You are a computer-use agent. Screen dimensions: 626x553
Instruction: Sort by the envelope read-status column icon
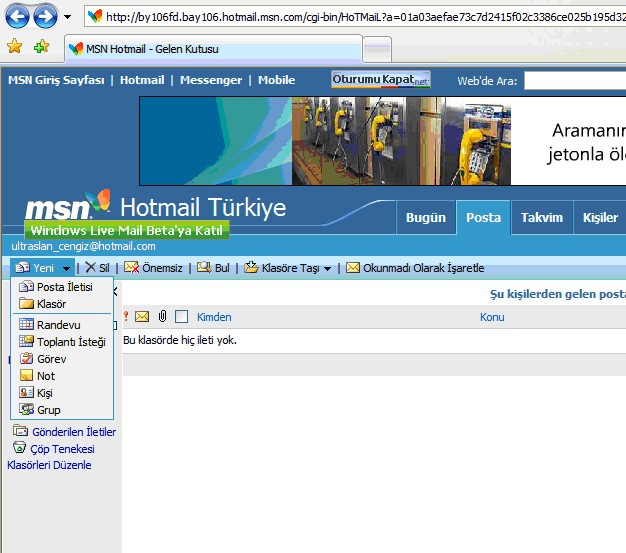(x=142, y=317)
